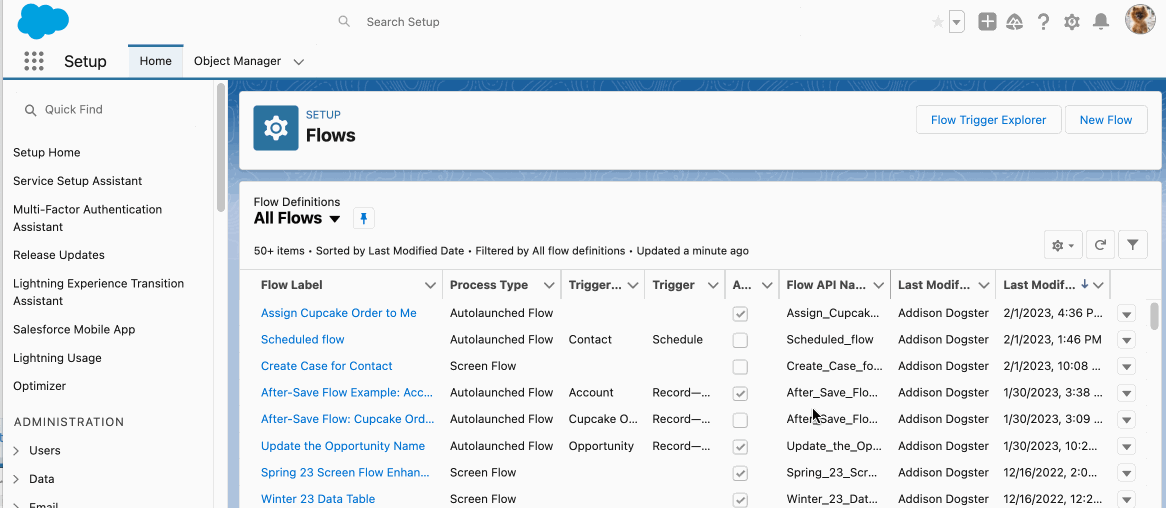Open row actions for Update the Opportunity Name
The width and height of the screenshot is (1166, 508).
[1127, 447]
